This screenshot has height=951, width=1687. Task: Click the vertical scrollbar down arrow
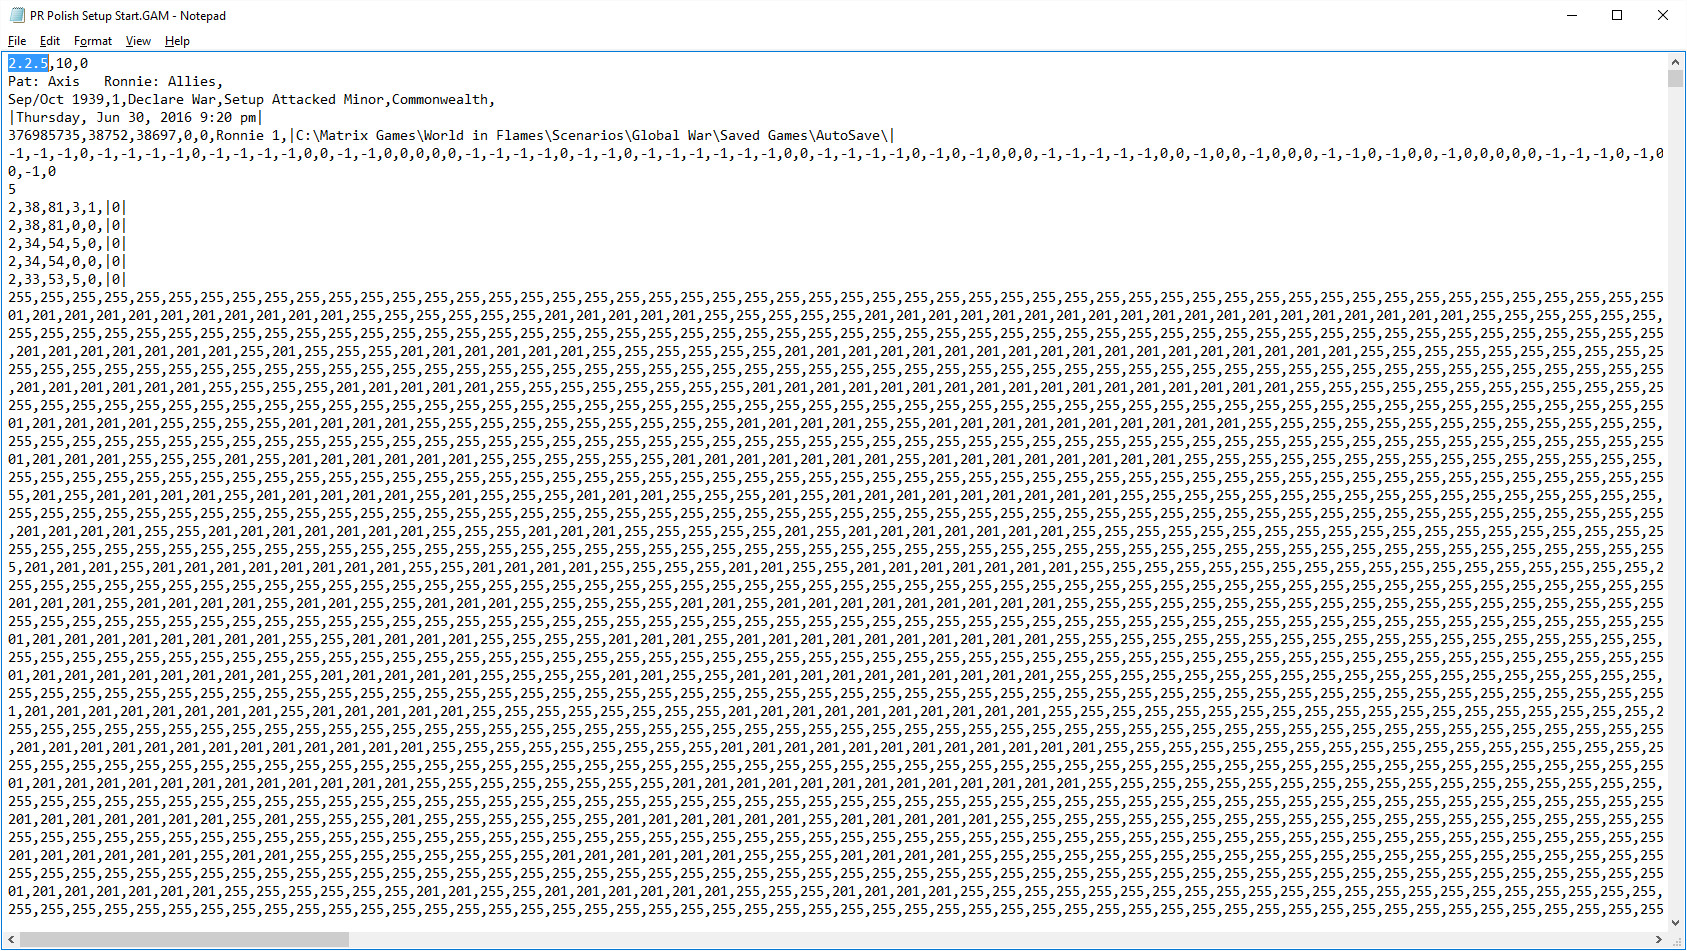coord(1675,922)
